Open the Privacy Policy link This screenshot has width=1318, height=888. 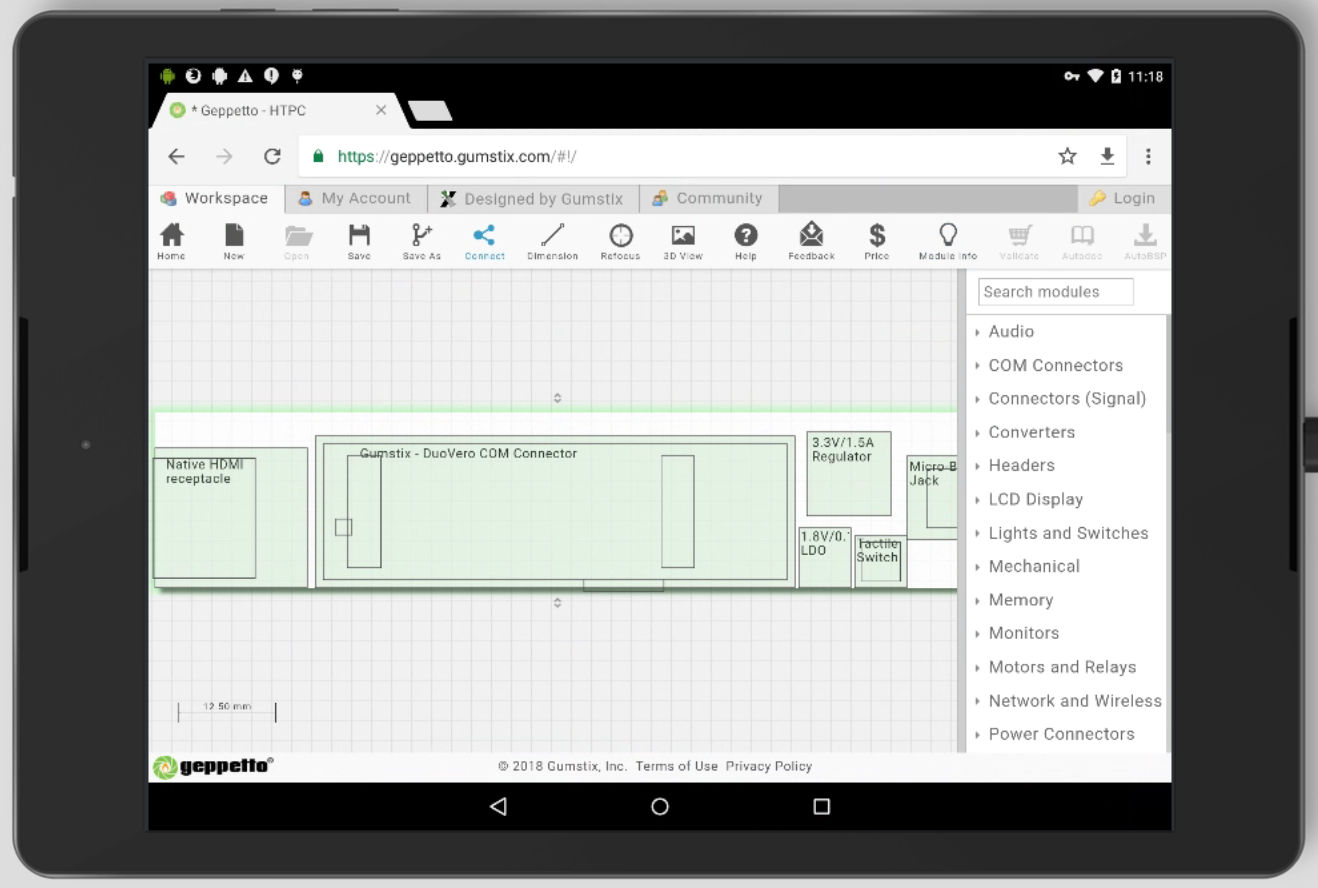click(769, 766)
